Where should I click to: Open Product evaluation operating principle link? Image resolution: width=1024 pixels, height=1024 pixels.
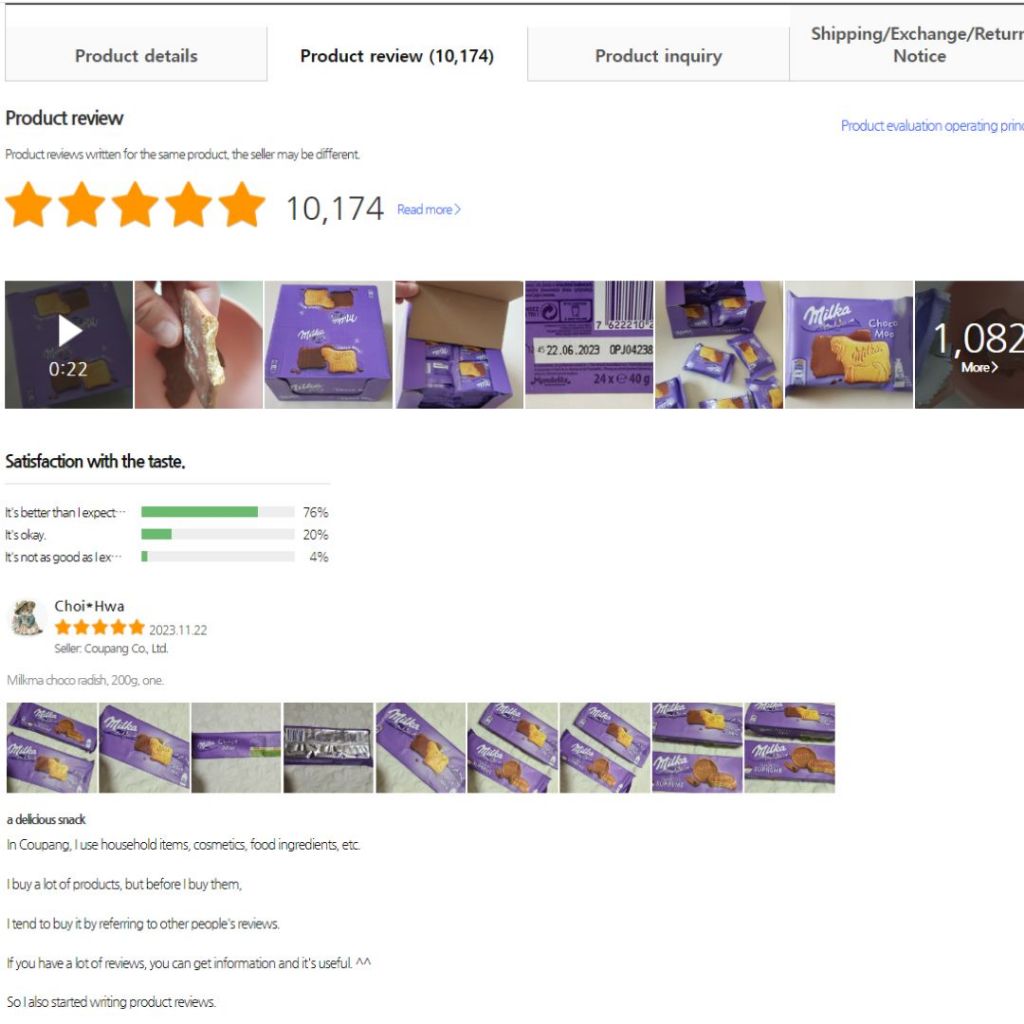(x=932, y=125)
